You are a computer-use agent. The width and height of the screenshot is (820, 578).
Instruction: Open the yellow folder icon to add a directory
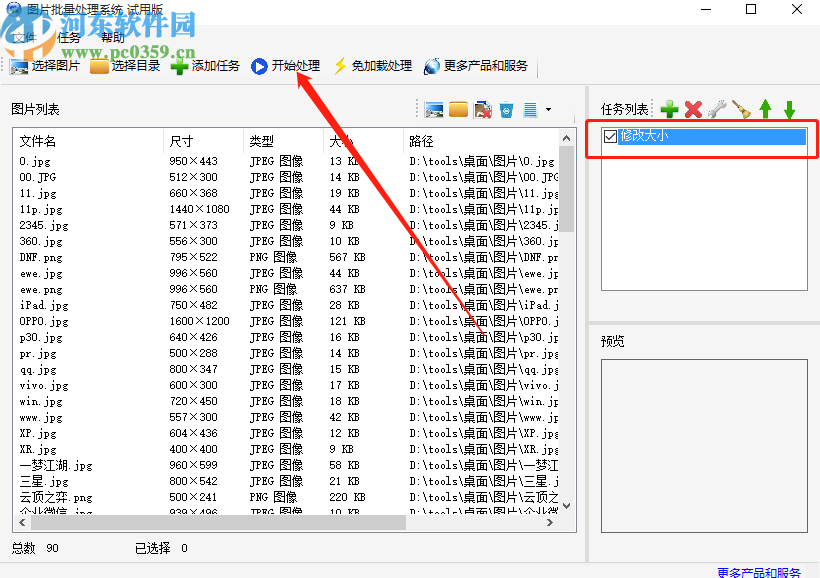[x=458, y=109]
